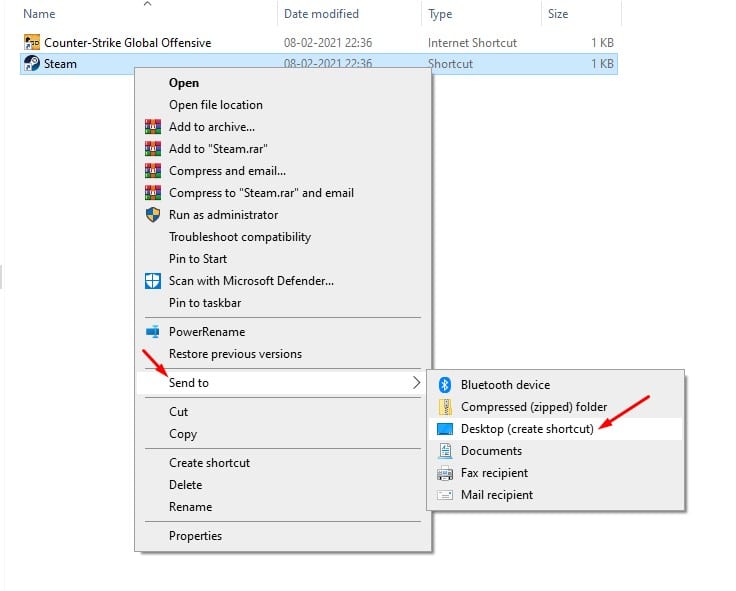Click the shield icon for Run as administrator
The width and height of the screenshot is (736, 591).
coord(153,215)
